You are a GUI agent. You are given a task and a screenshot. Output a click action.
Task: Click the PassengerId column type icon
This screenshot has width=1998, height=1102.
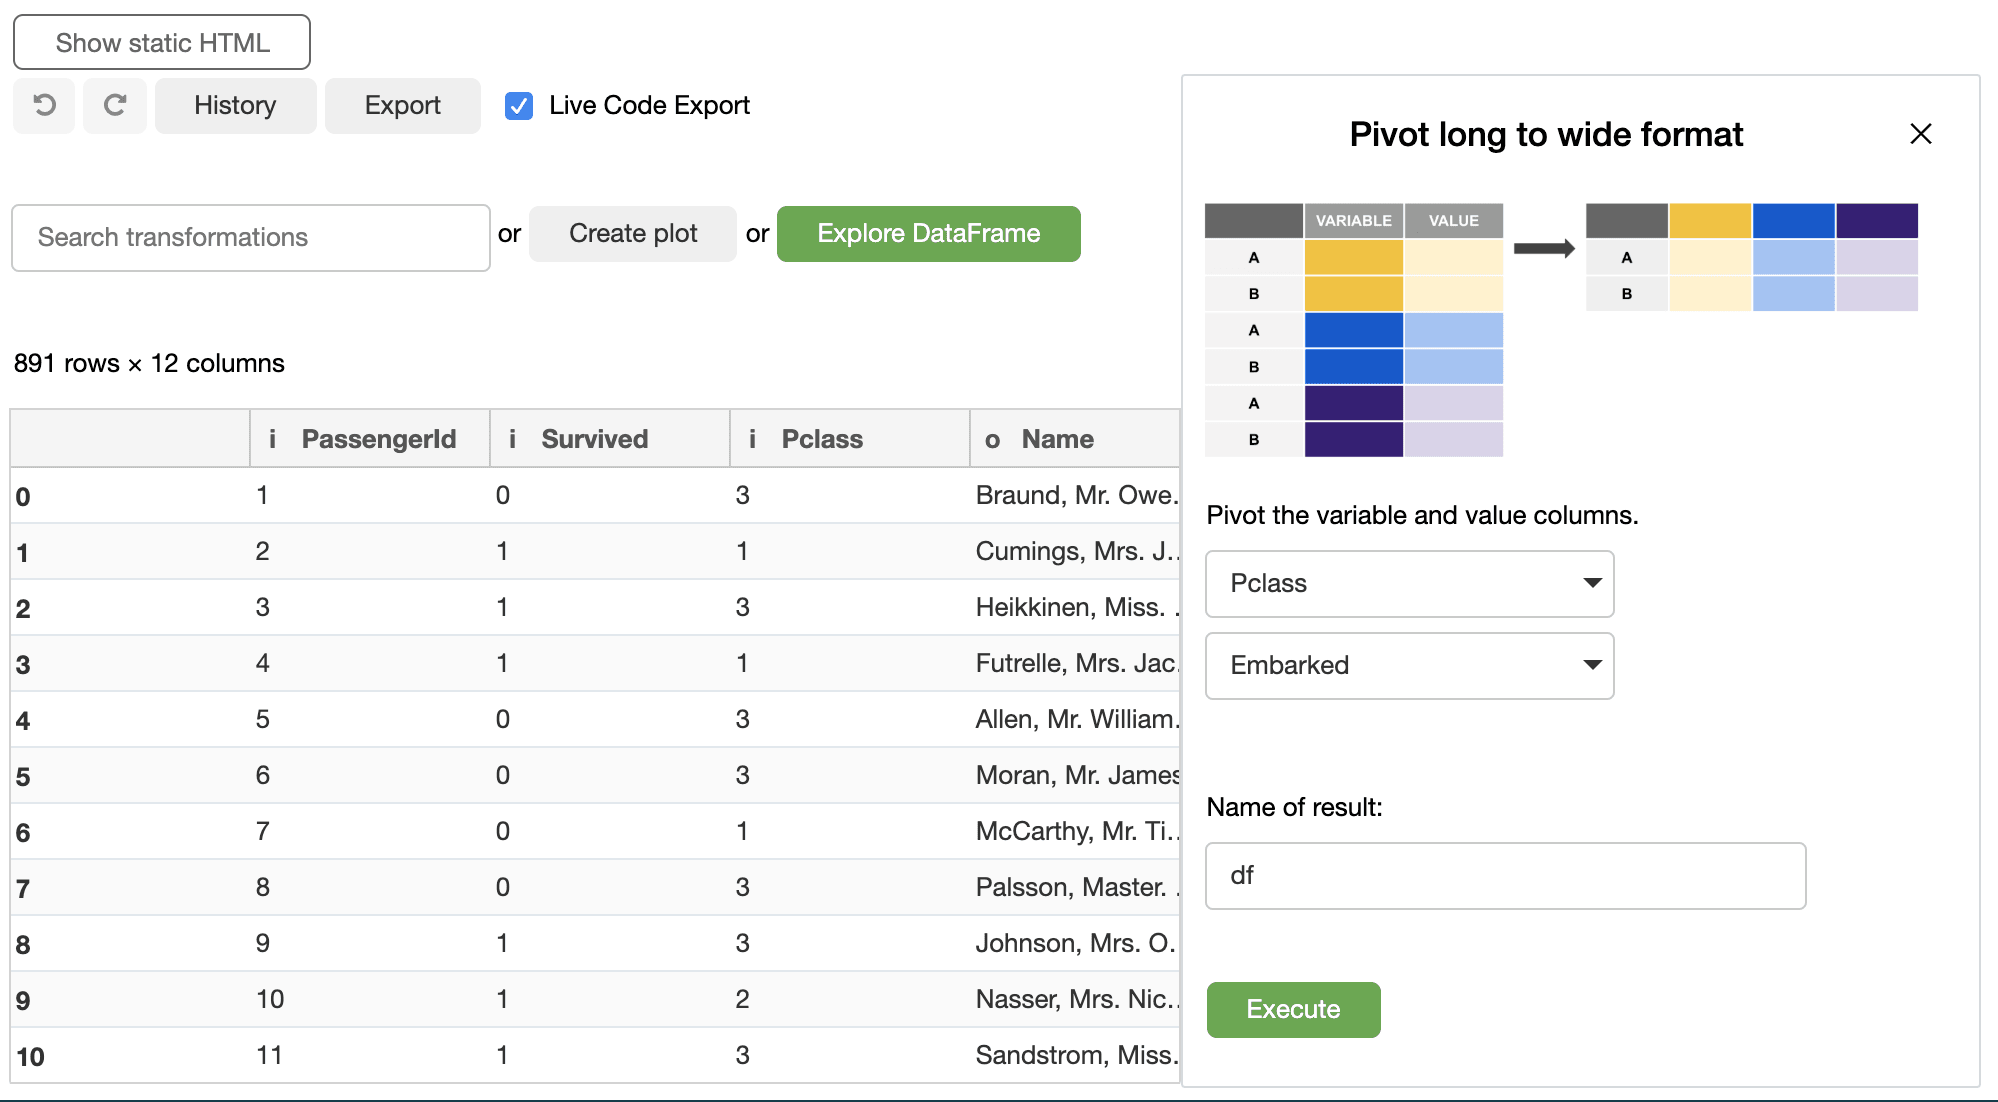(272, 439)
